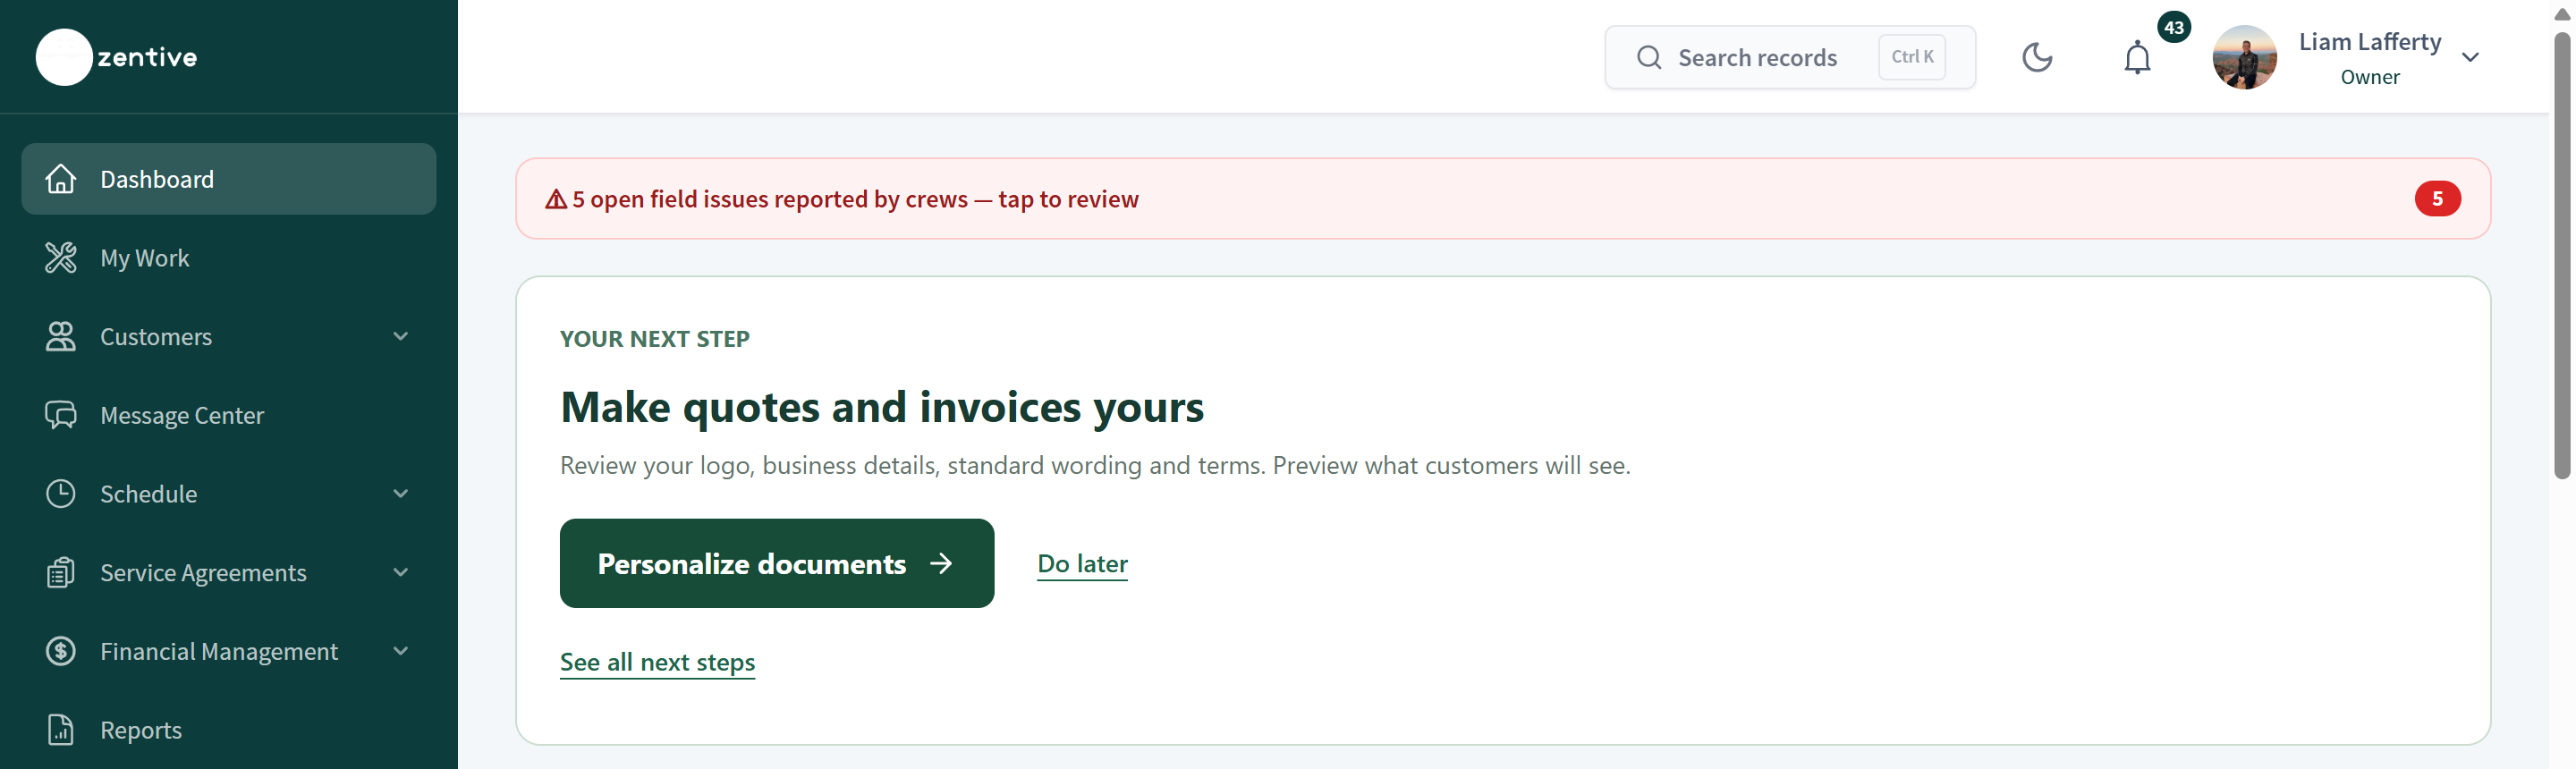2576x769 pixels.
Task: Click the Zentive logo
Action: pos(117,57)
